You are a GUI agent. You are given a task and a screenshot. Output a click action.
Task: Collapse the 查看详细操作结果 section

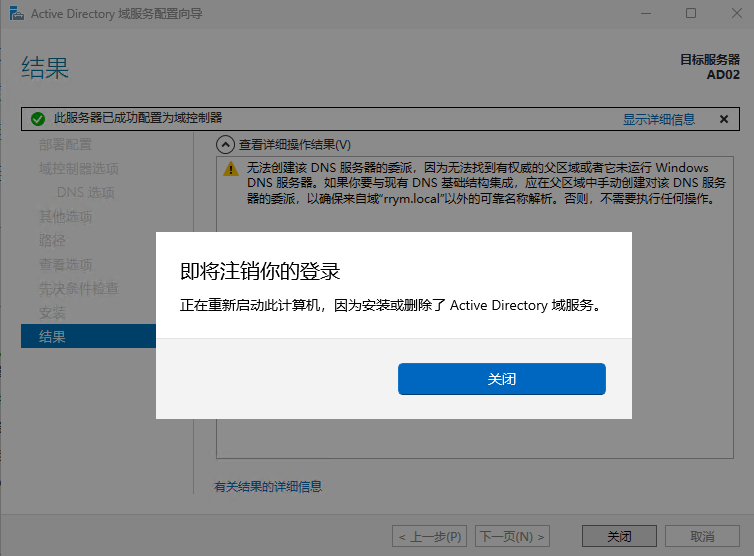[226, 145]
